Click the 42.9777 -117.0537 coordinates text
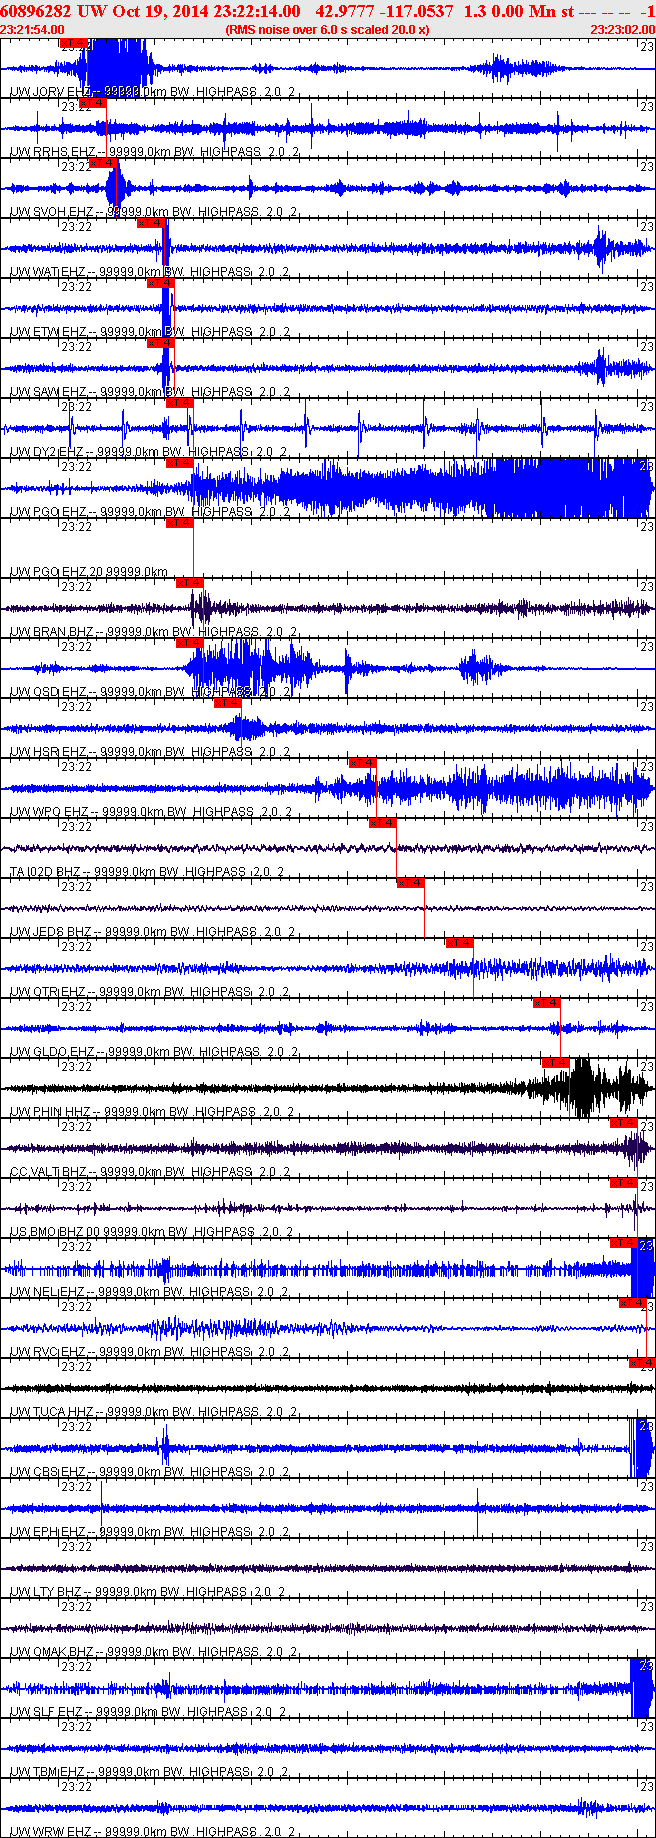 (x=384, y=11)
